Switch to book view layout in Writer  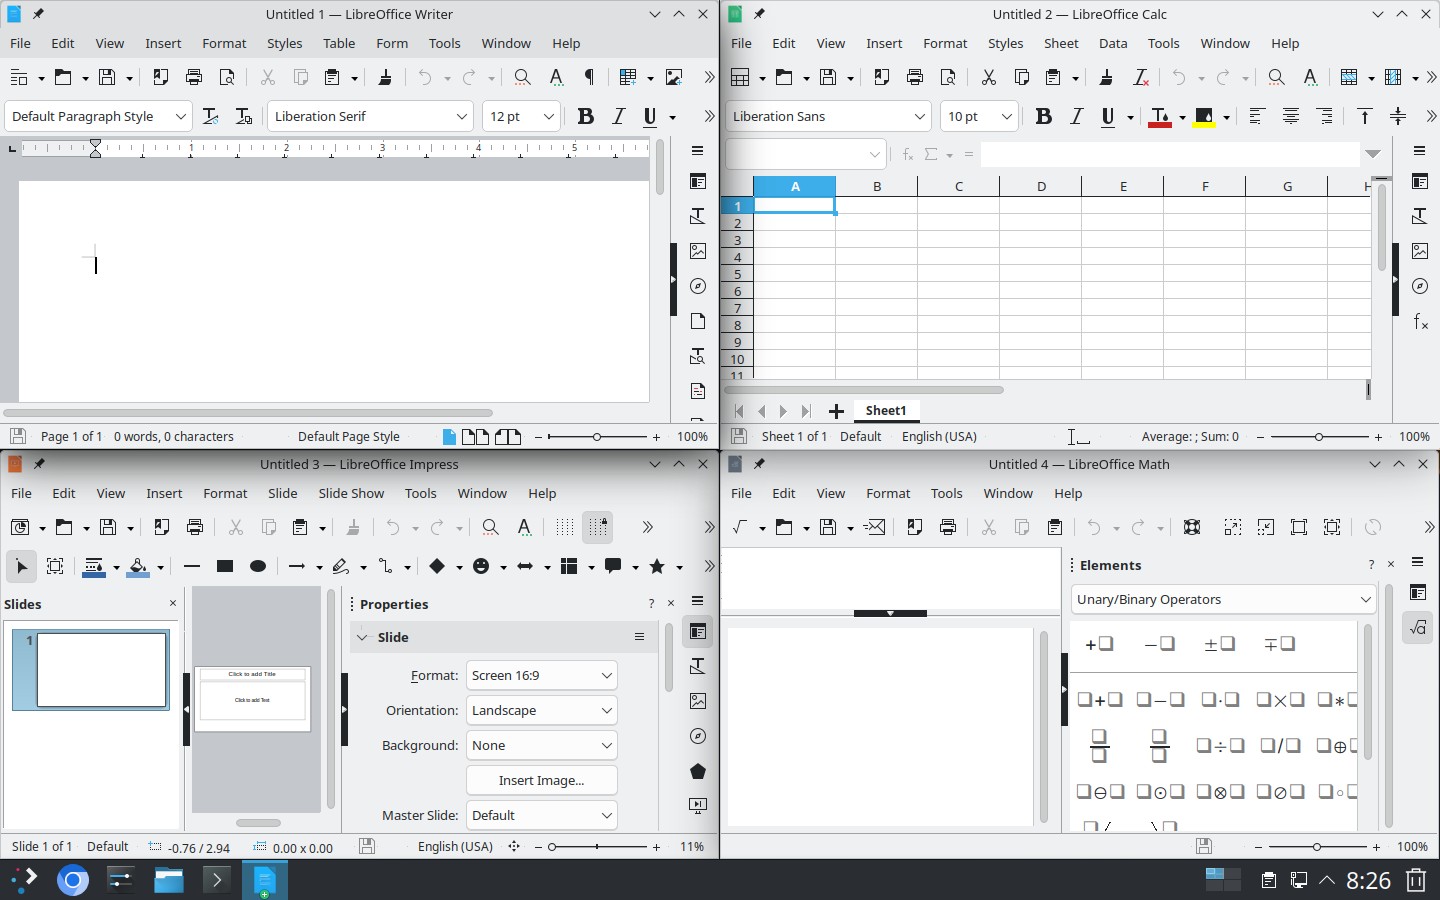508,437
